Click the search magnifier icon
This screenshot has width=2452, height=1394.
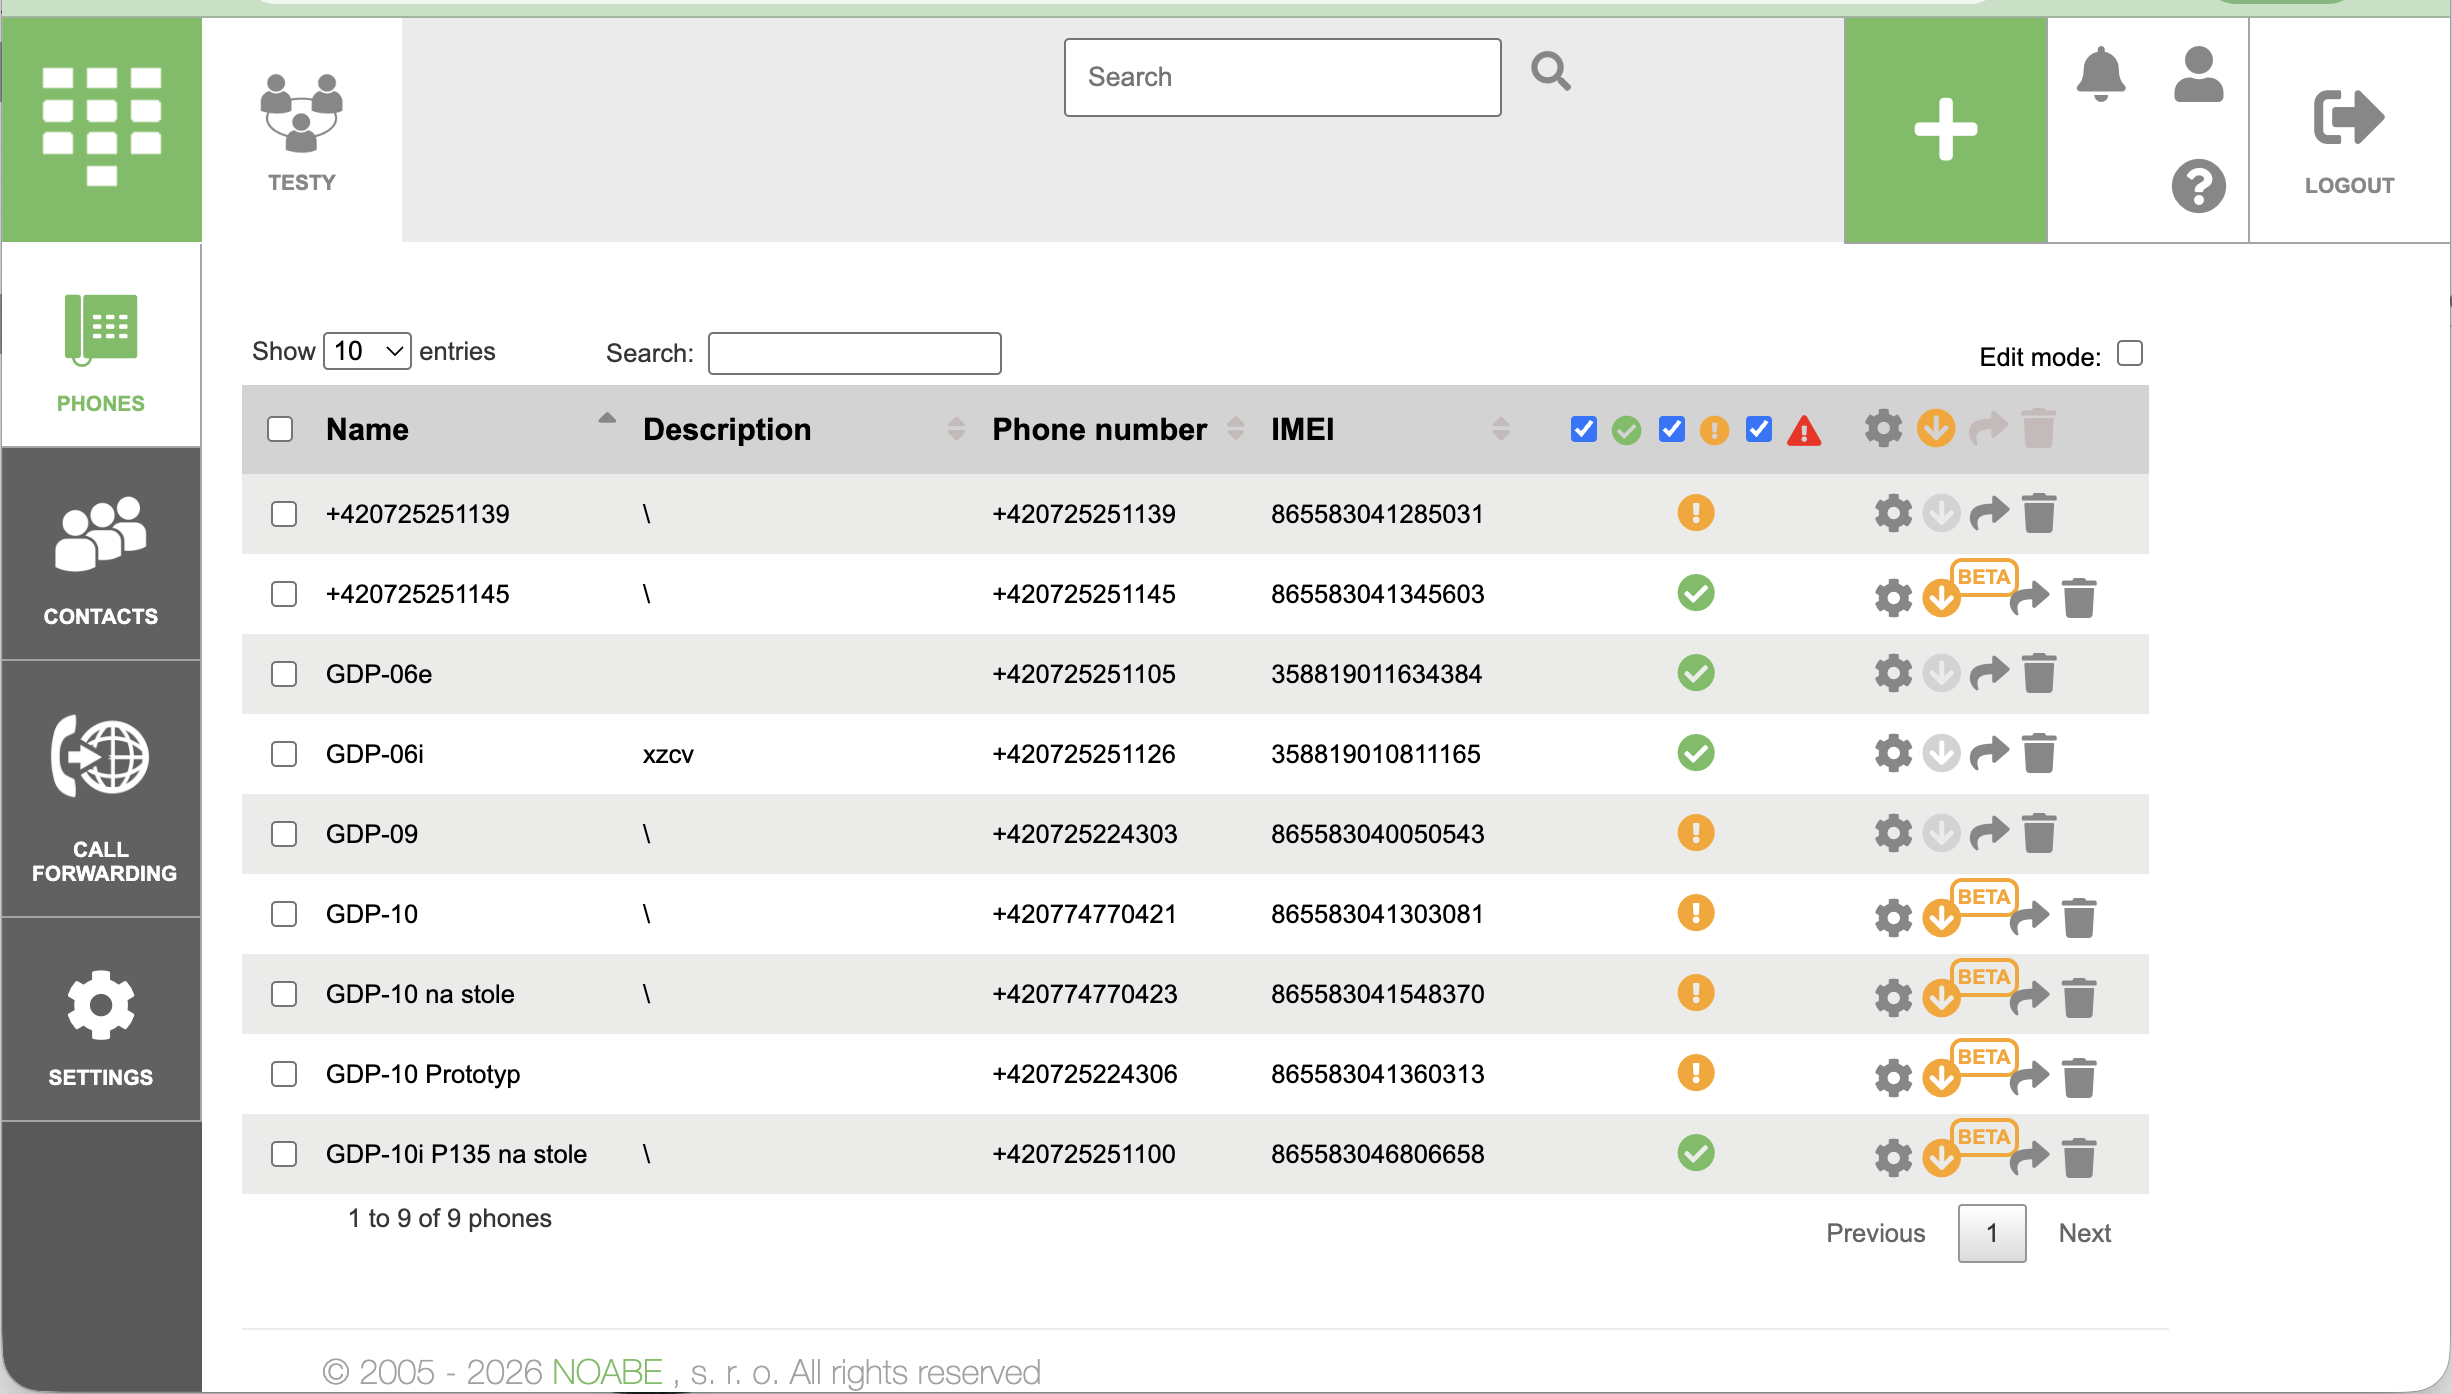(1551, 72)
